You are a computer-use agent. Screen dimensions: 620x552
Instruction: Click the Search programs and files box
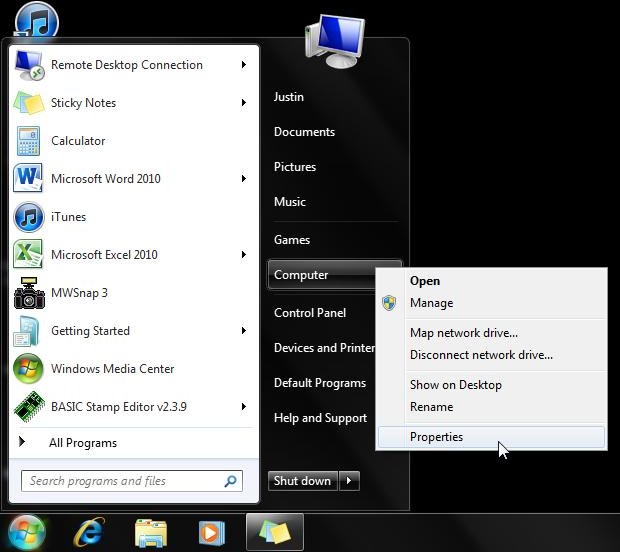(132, 481)
